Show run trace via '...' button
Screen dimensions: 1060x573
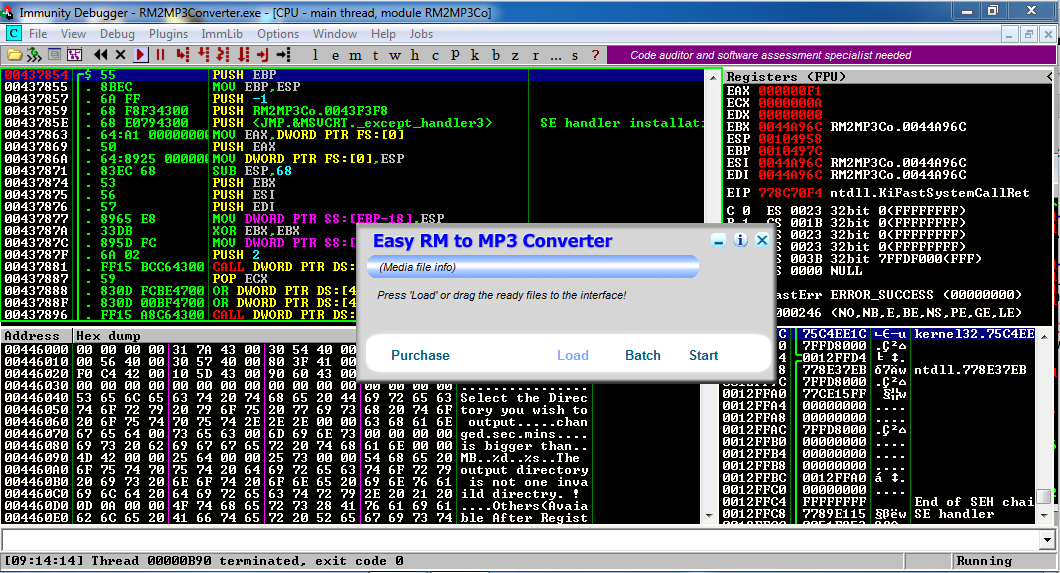556,55
